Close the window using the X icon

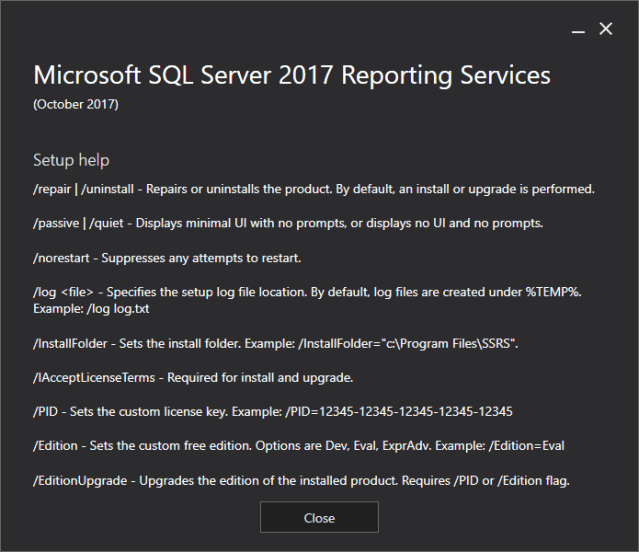tap(605, 30)
